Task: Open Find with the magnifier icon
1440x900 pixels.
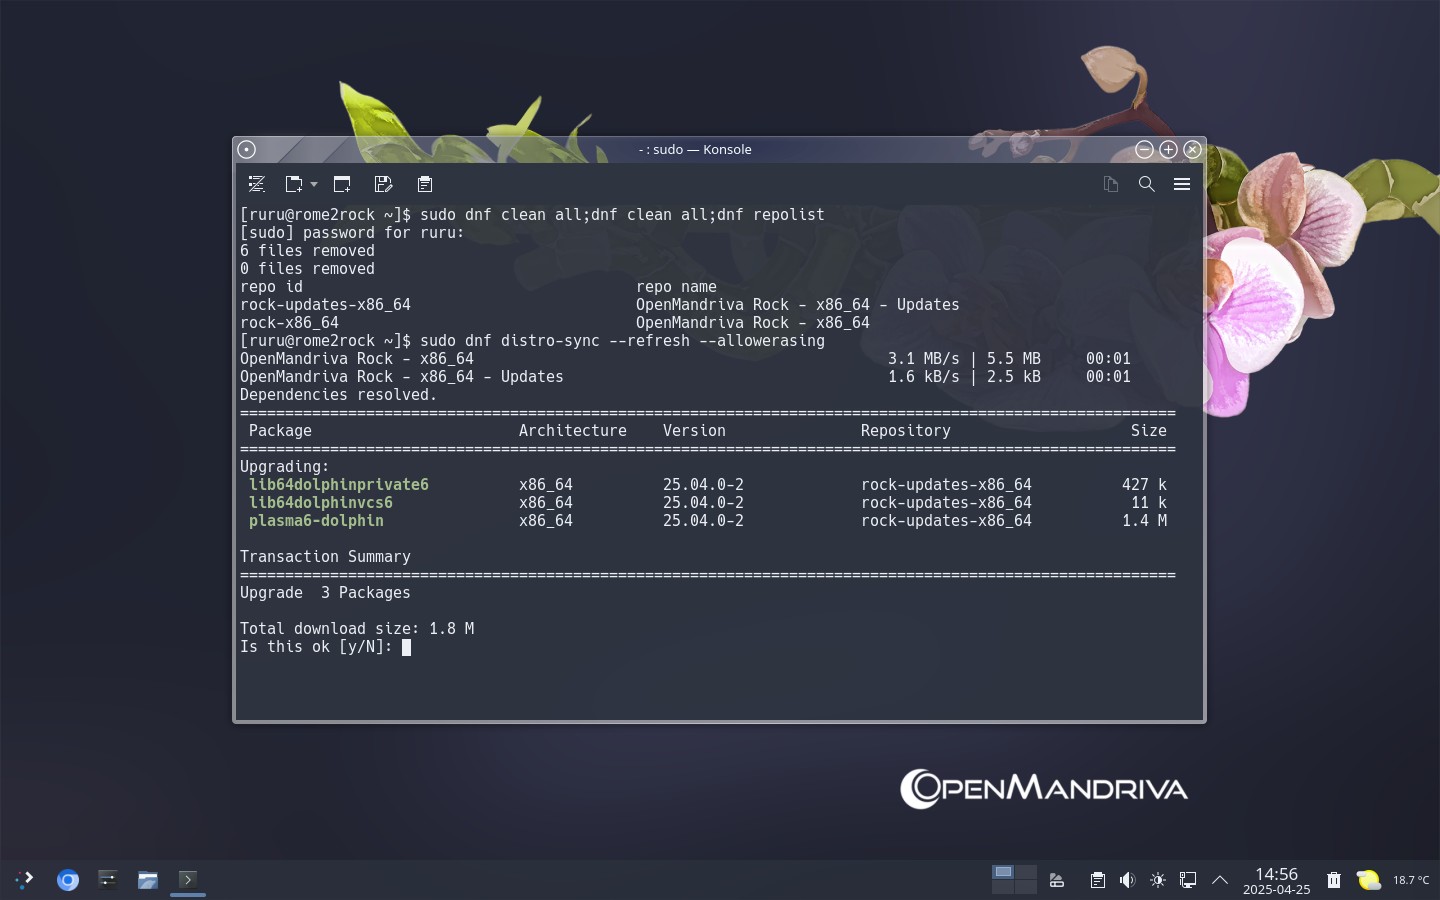Action: (x=1147, y=184)
